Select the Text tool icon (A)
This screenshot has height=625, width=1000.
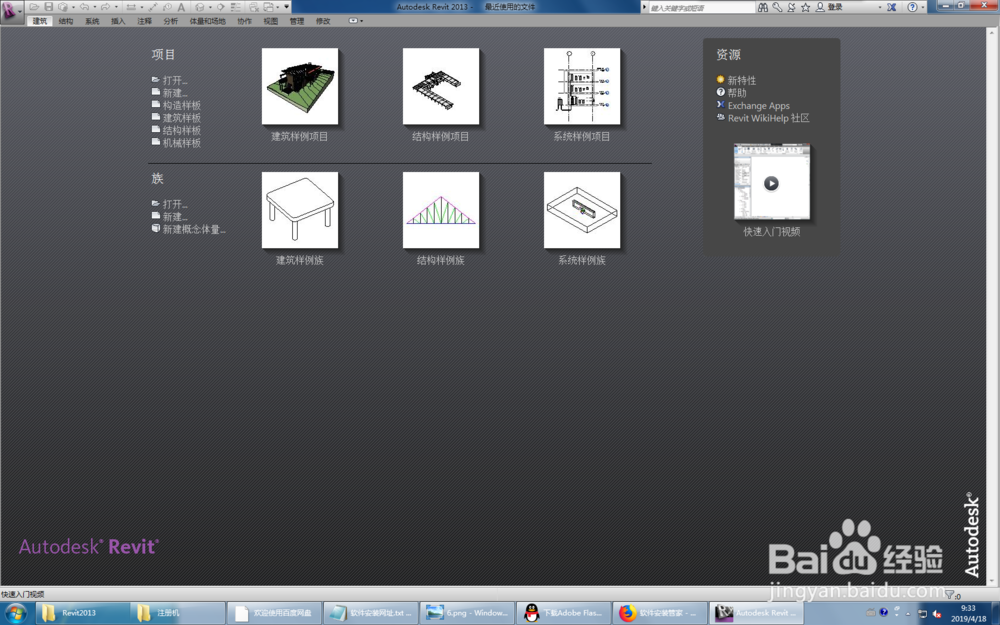tap(181, 7)
